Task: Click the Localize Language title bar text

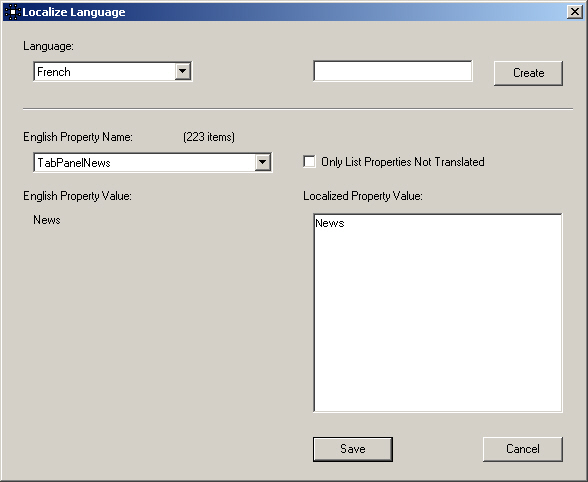Action: 74,12
